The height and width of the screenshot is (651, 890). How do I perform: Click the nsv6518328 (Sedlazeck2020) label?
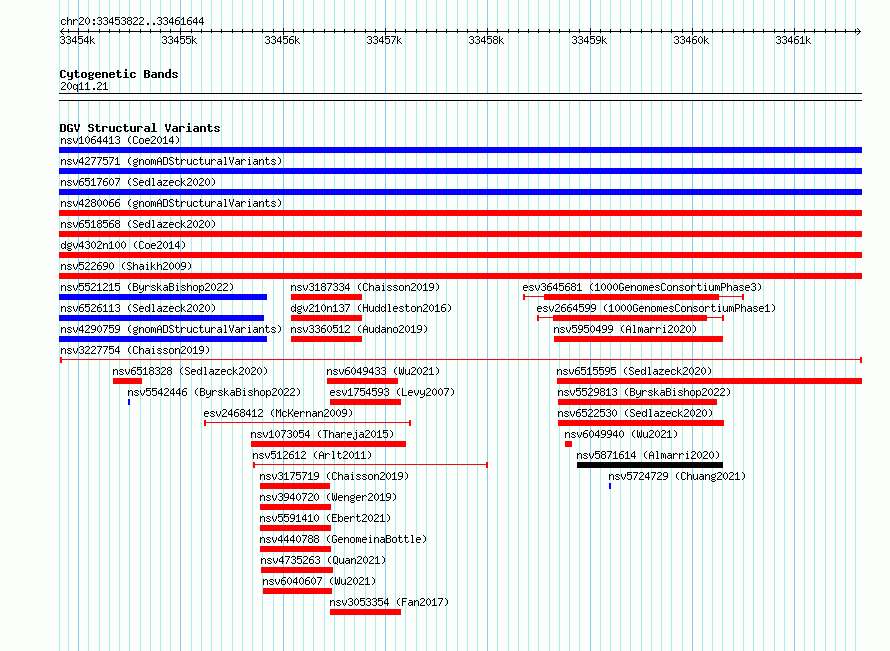(190, 371)
